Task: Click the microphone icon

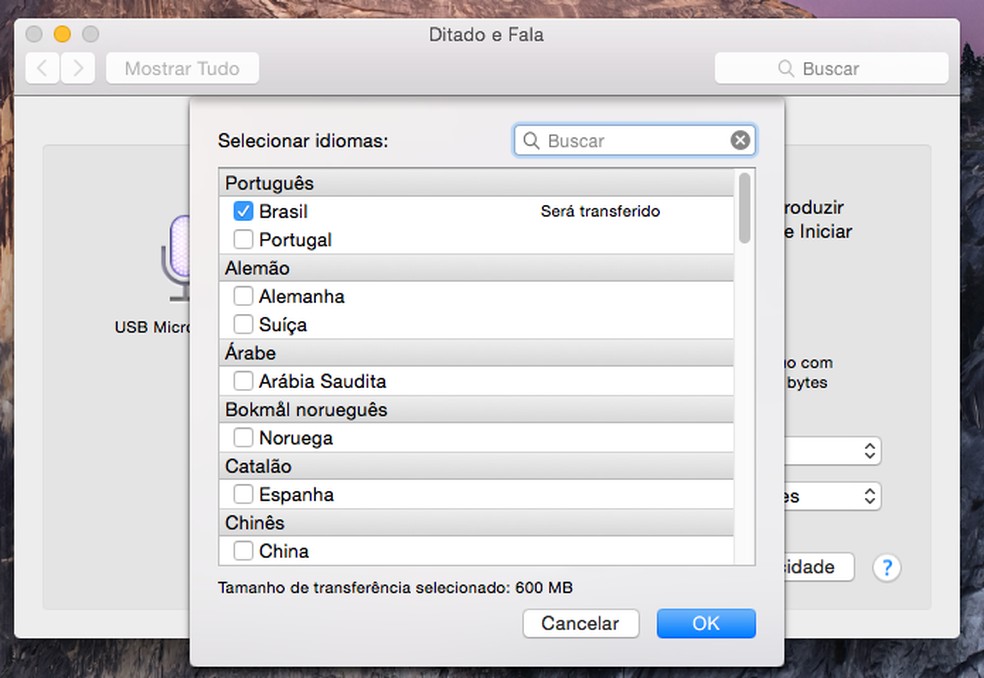Action: click(177, 257)
